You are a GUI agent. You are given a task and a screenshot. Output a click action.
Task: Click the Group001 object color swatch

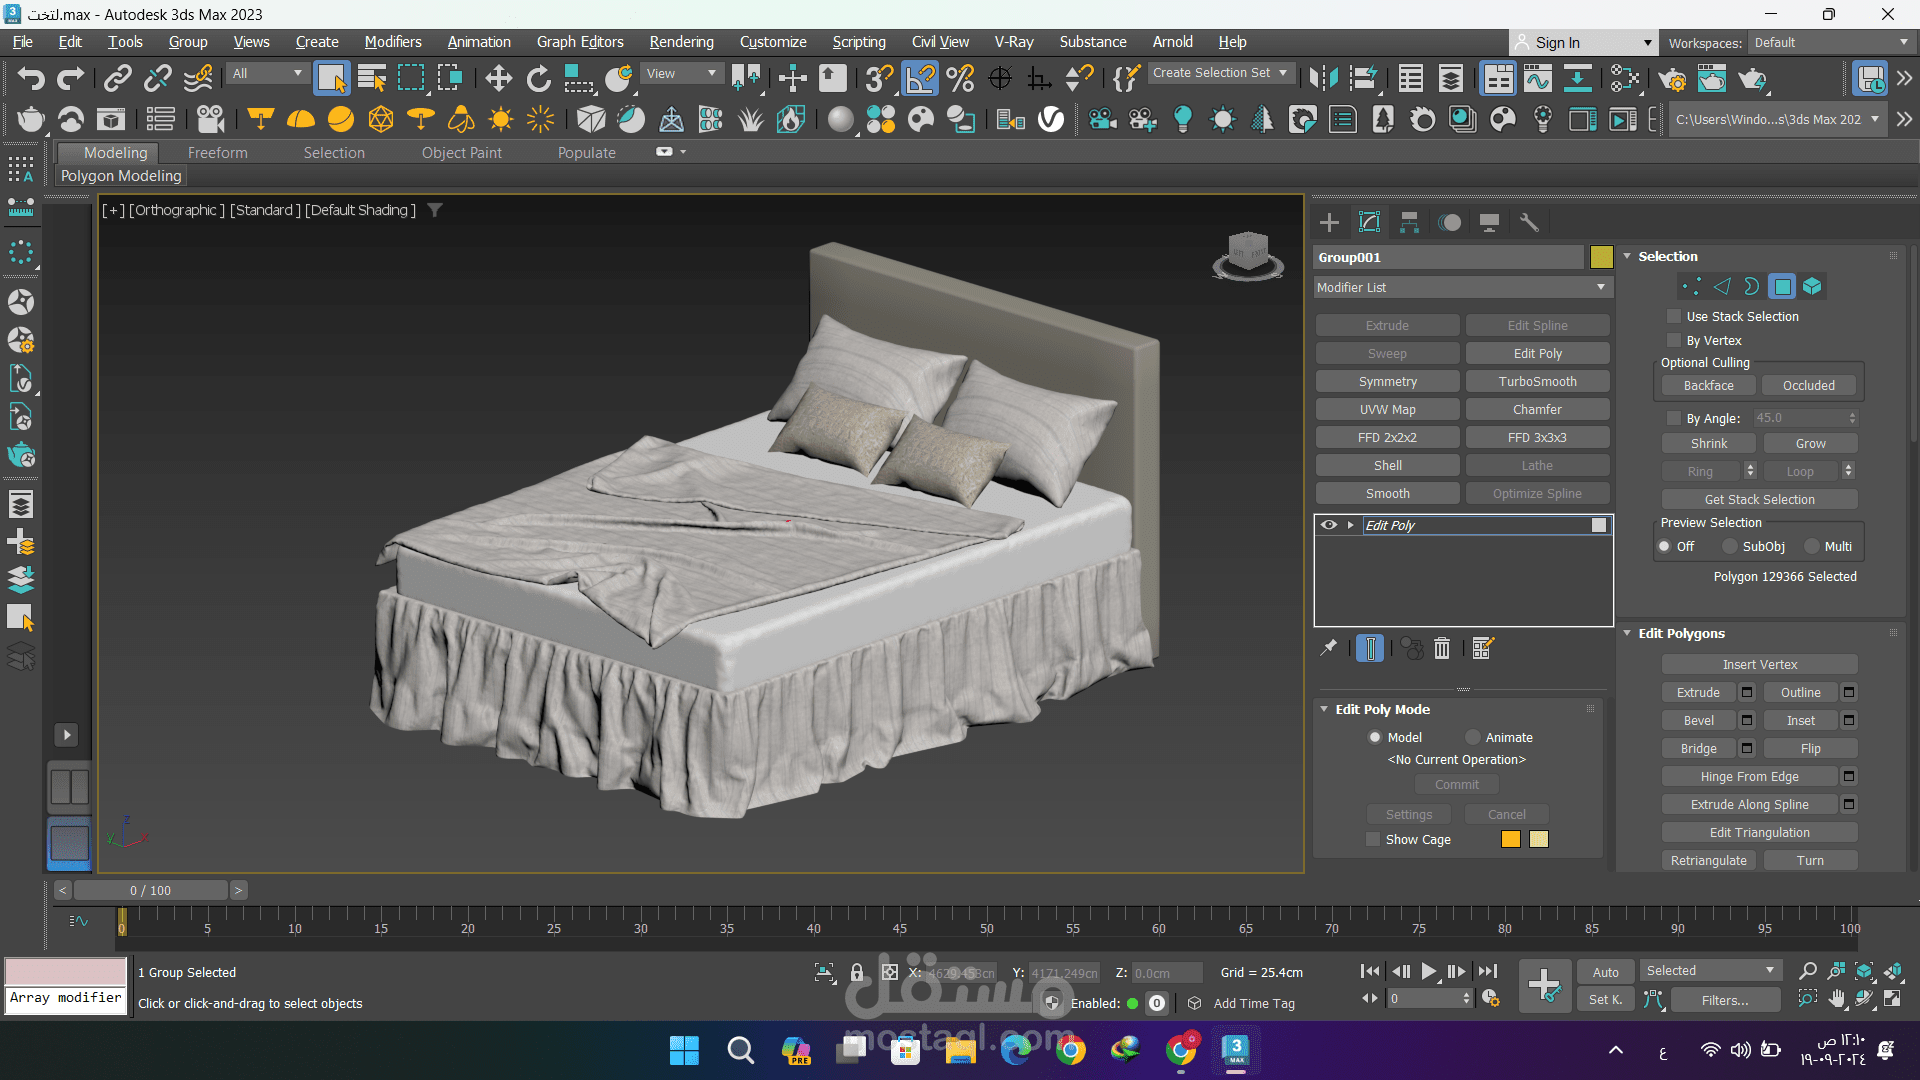[x=1601, y=257]
